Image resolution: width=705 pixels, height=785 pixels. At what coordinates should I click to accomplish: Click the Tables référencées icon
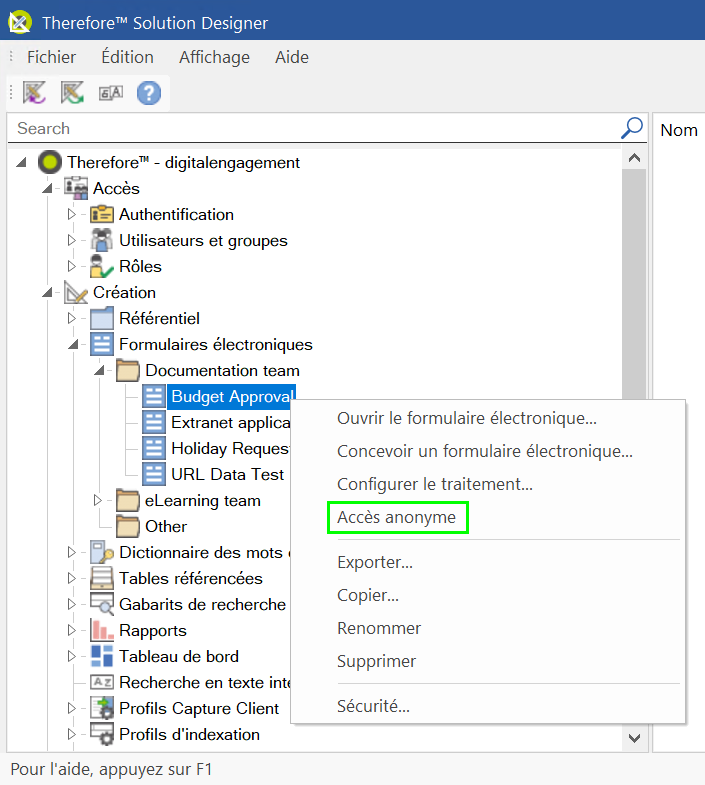click(x=102, y=579)
